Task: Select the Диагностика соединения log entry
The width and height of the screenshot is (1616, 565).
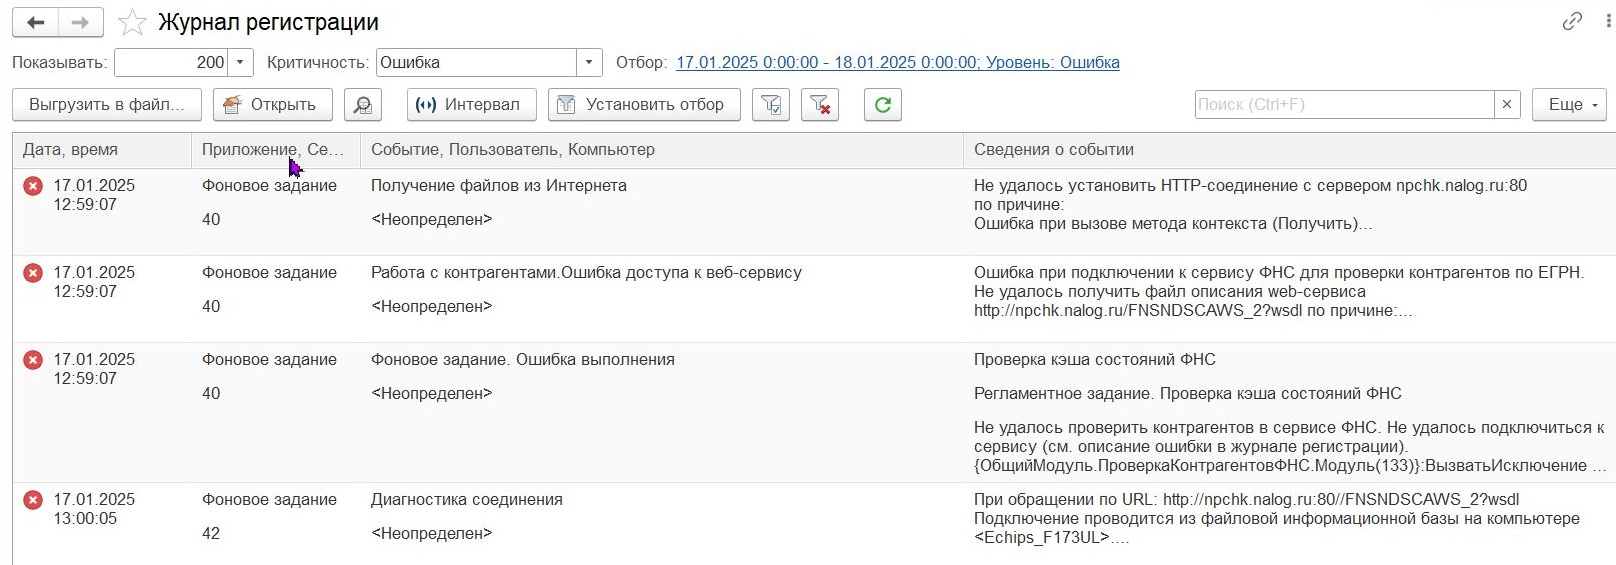Action: click(814, 518)
